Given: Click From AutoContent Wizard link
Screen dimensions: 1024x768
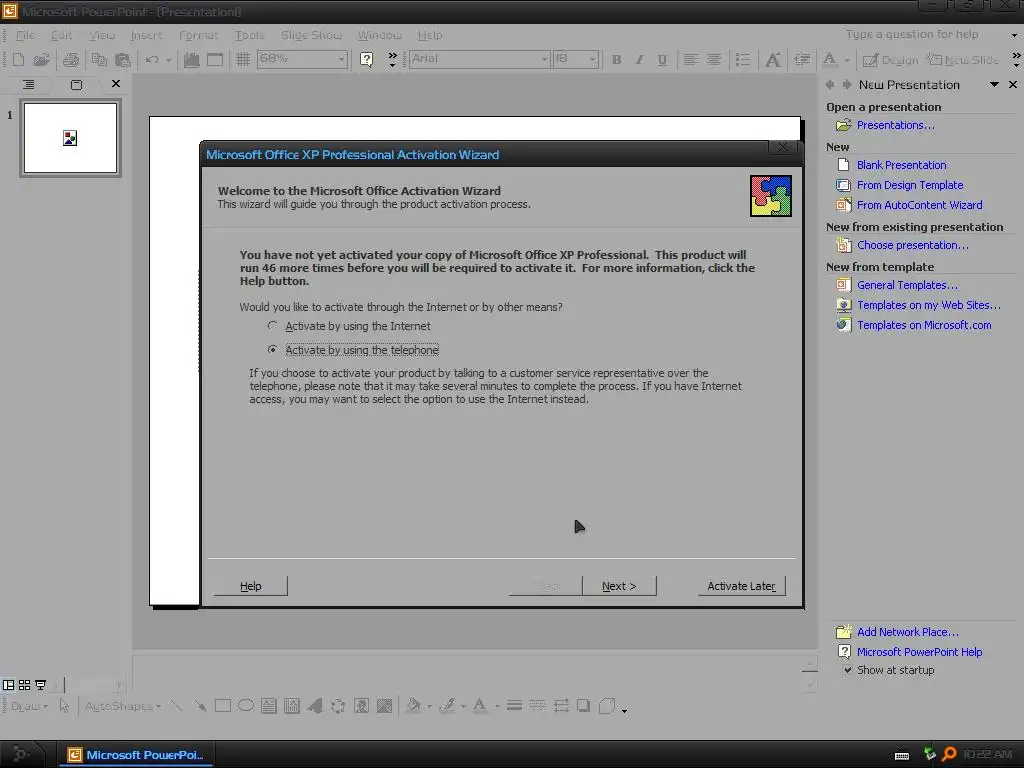Looking at the screenshot, I should point(920,205).
